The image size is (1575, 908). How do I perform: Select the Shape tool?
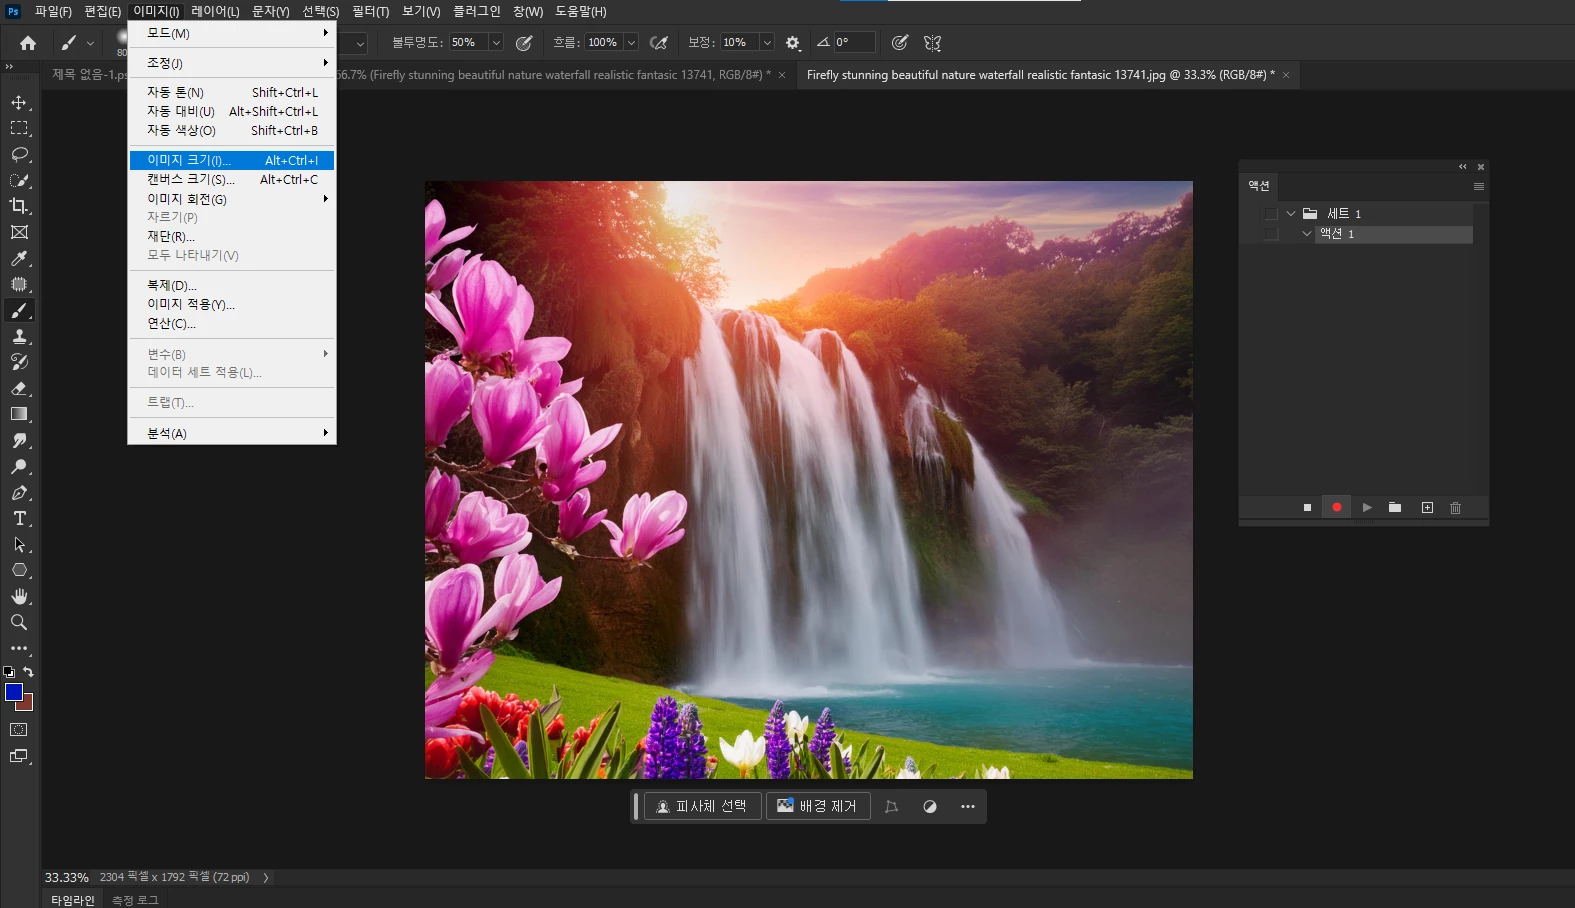(19, 570)
